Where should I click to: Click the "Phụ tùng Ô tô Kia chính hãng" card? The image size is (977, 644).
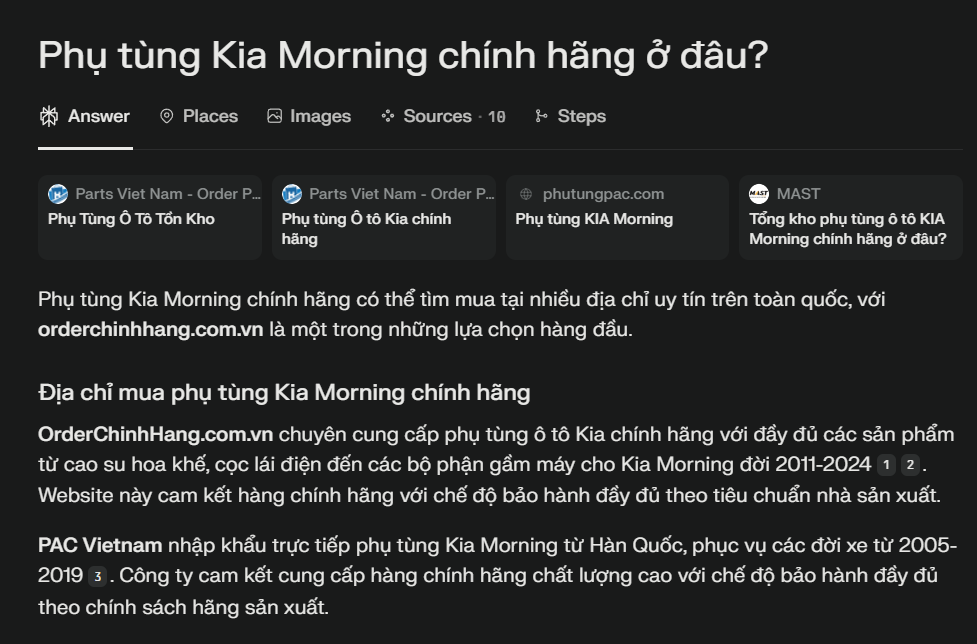tap(384, 217)
